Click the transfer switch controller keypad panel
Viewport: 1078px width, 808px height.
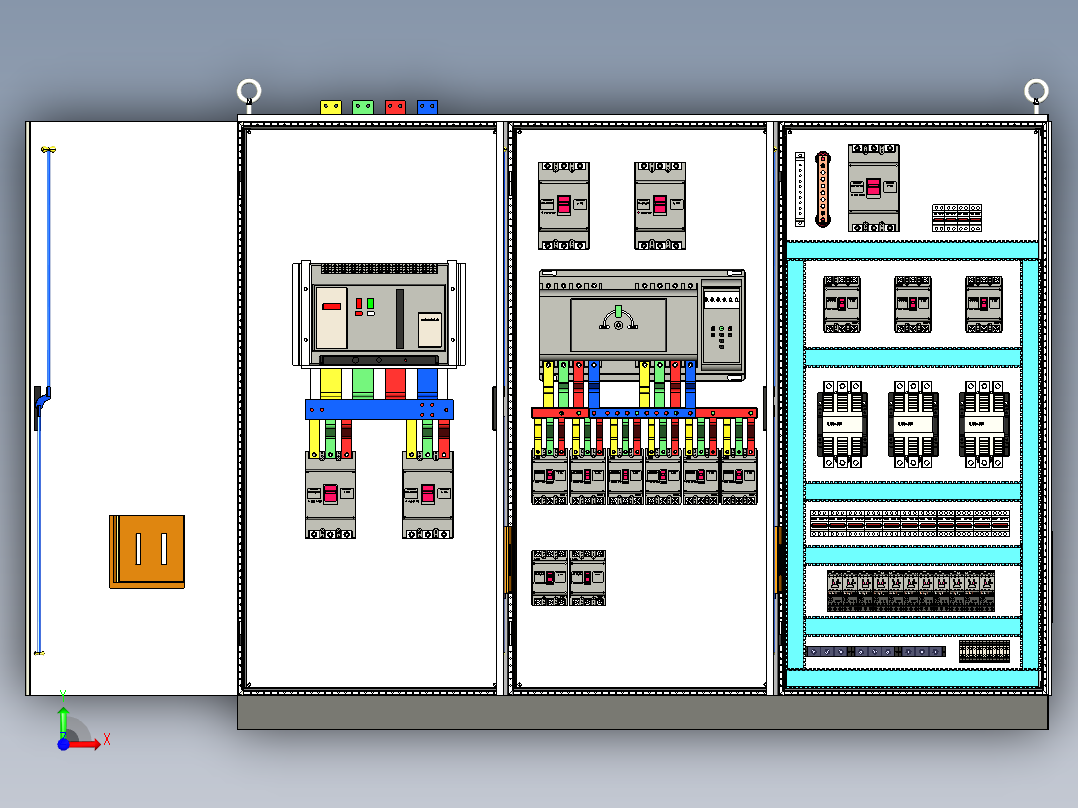(x=721, y=323)
